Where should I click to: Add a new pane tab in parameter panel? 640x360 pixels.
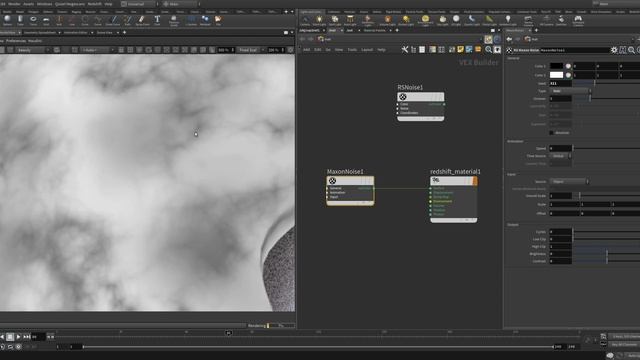[x=536, y=30]
